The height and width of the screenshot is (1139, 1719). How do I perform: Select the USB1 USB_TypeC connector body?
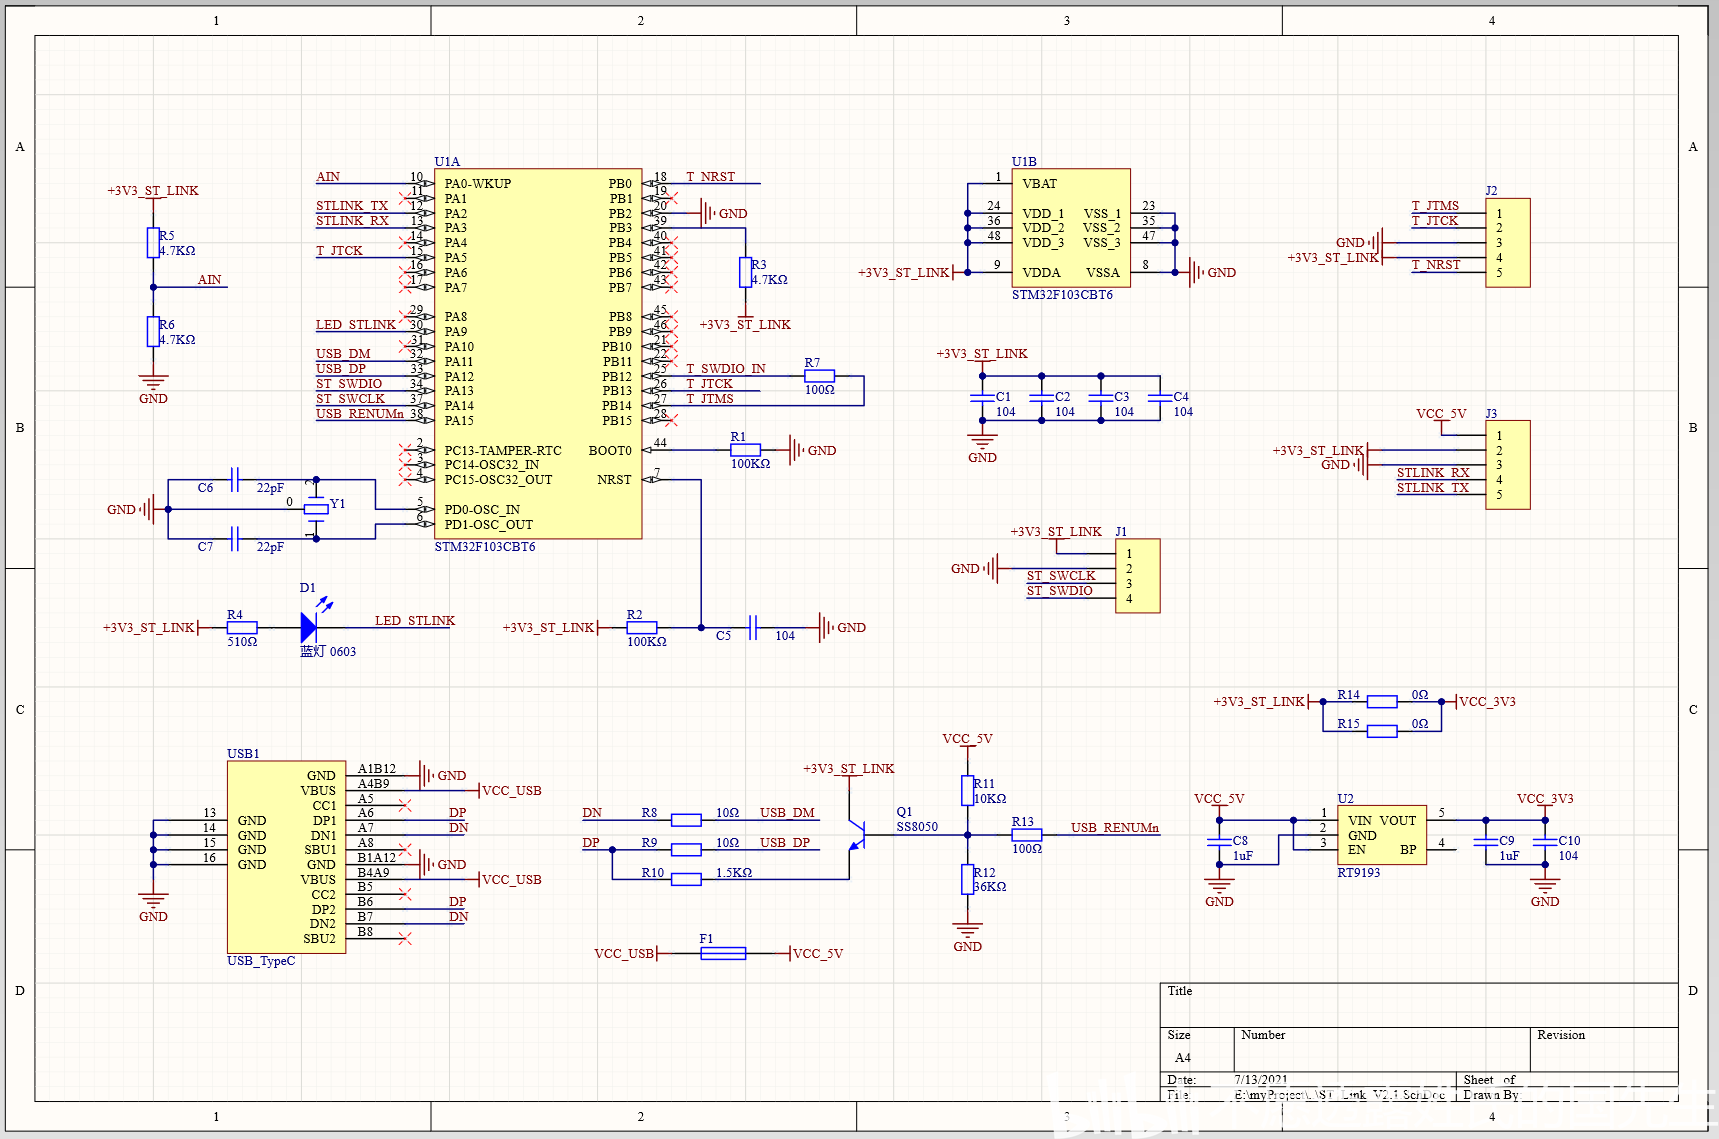287,857
